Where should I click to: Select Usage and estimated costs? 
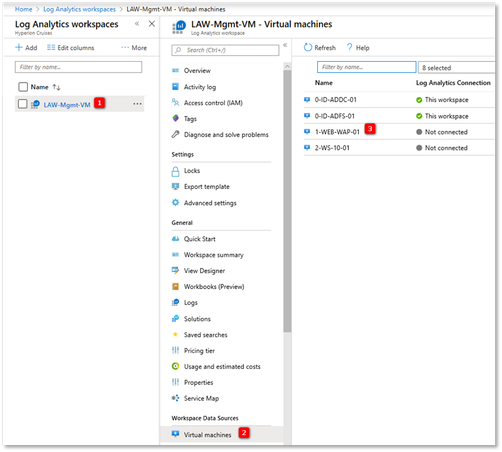pyautogui.click(x=222, y=367)
